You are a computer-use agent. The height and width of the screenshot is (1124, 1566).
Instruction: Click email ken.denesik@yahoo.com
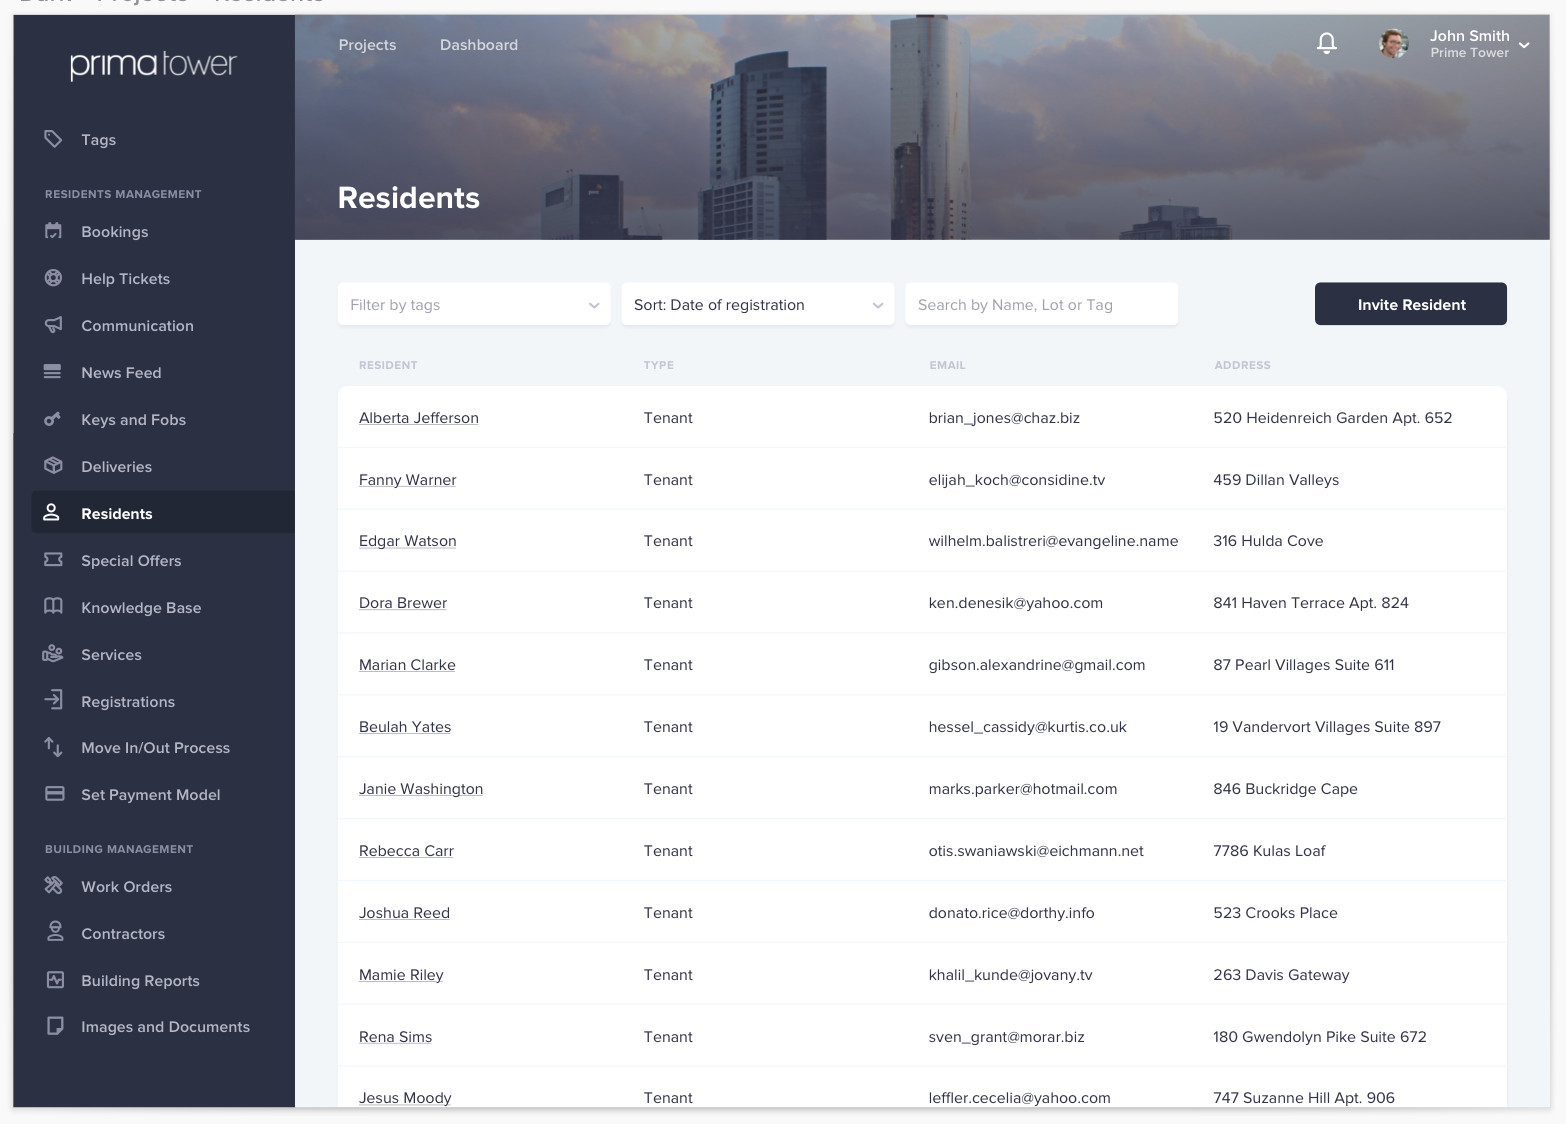tap(1015, 603)
